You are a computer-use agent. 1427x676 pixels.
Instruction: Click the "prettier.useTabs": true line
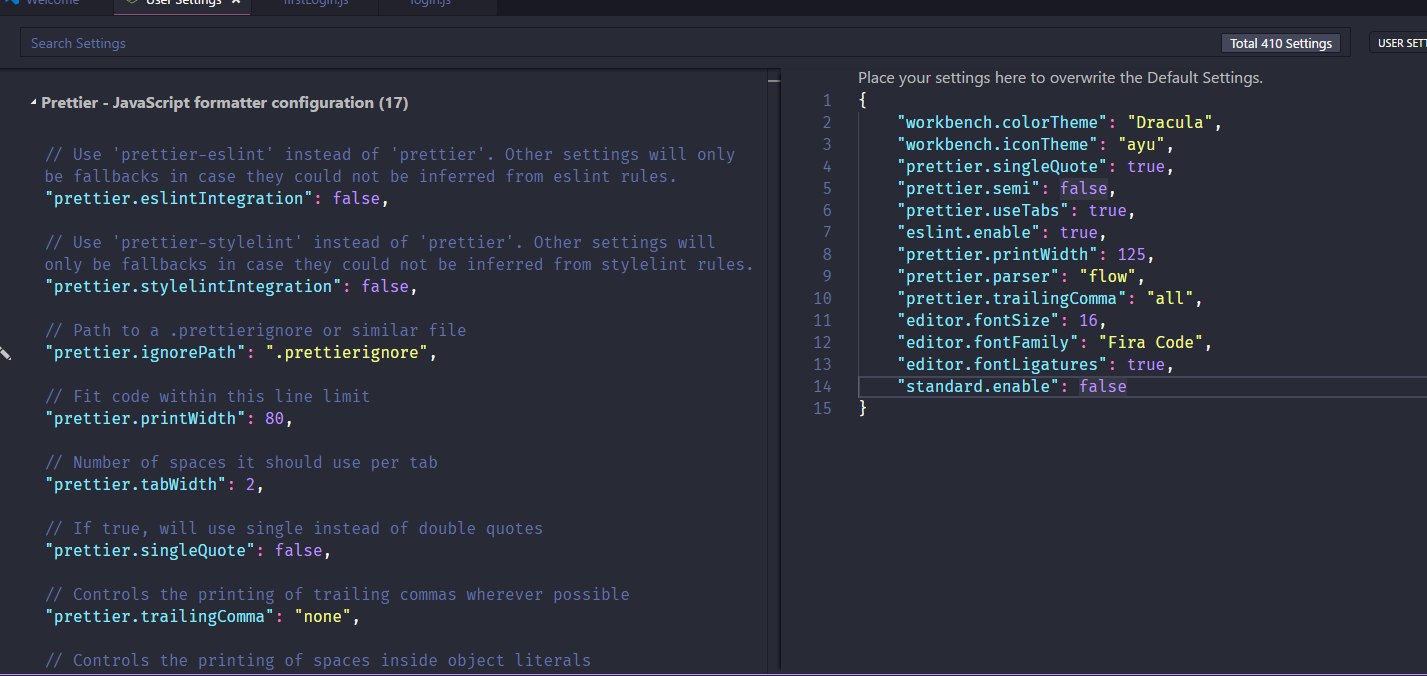tap(1017, 210)
